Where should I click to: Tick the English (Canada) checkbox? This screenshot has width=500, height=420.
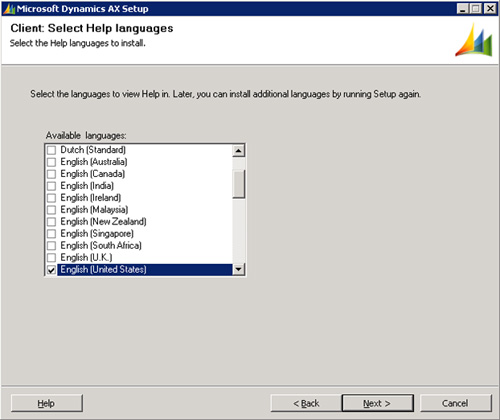51,174
